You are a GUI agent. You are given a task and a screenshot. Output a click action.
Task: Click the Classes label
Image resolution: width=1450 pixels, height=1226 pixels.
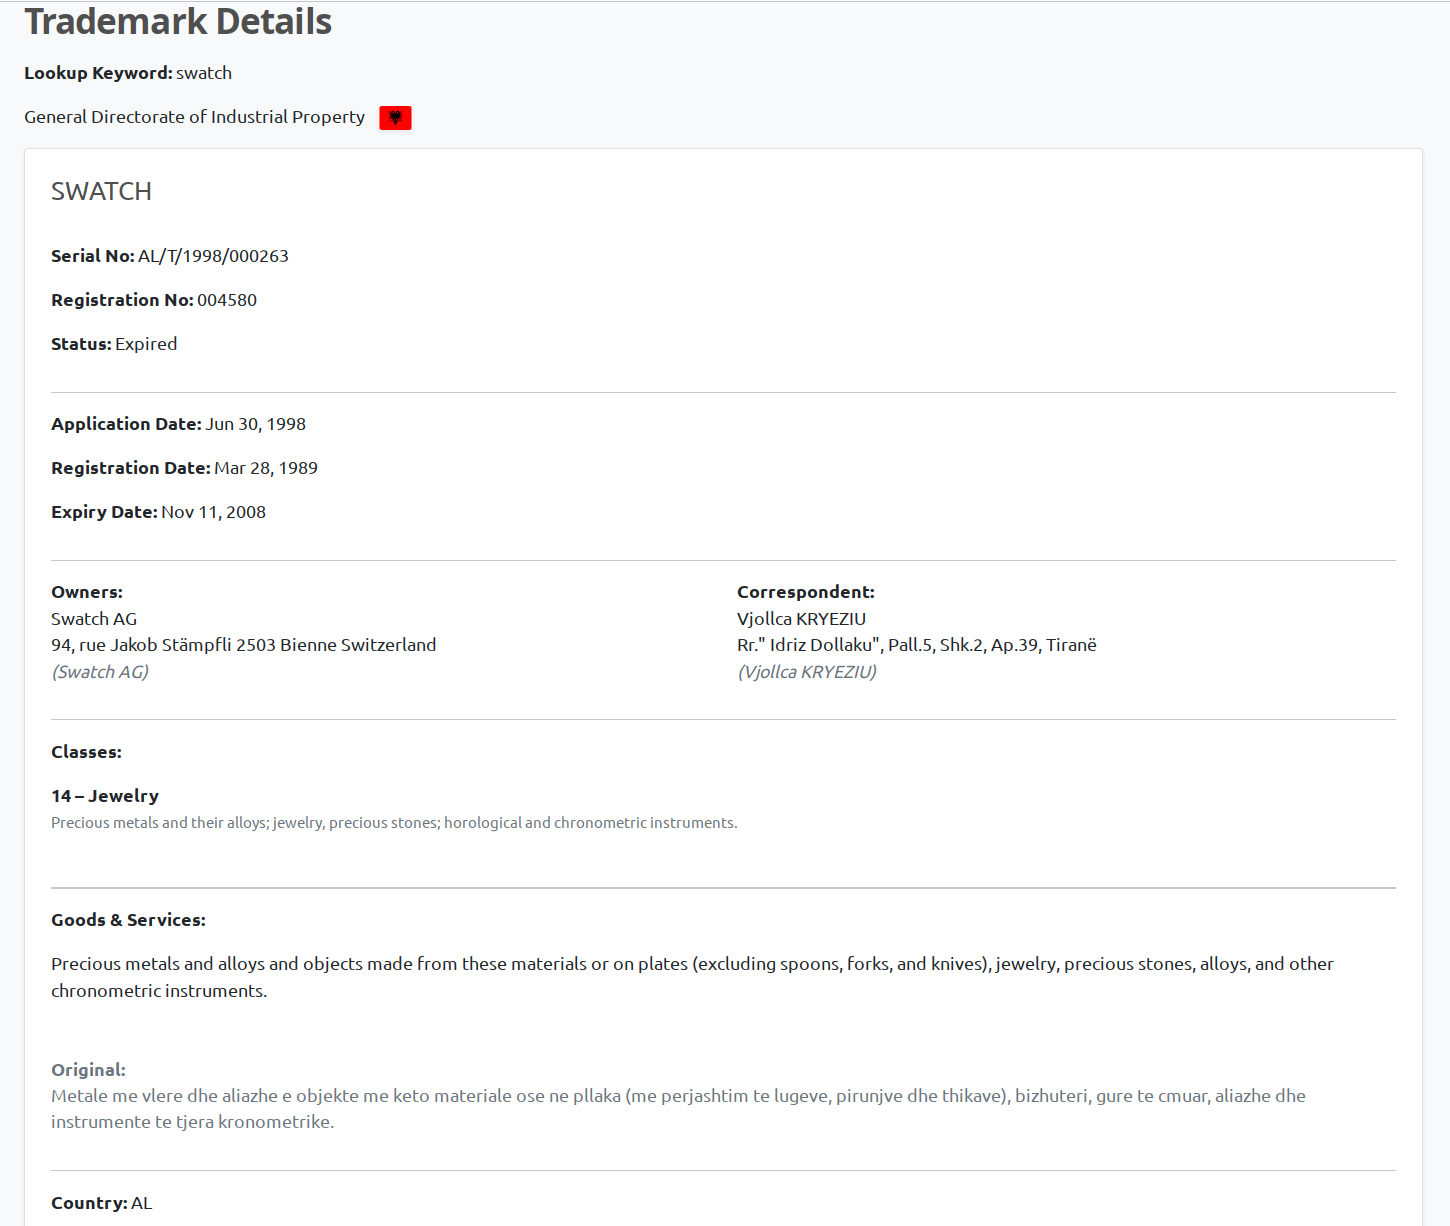point(86,752)
